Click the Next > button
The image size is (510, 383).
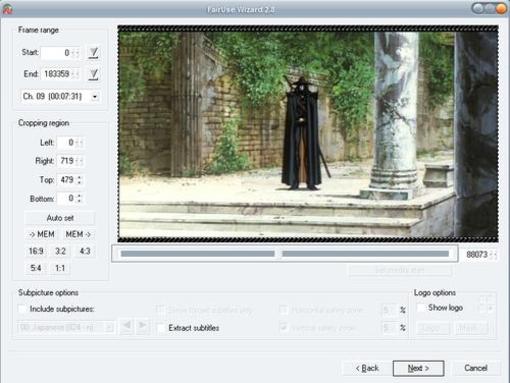tap(418, 368)
